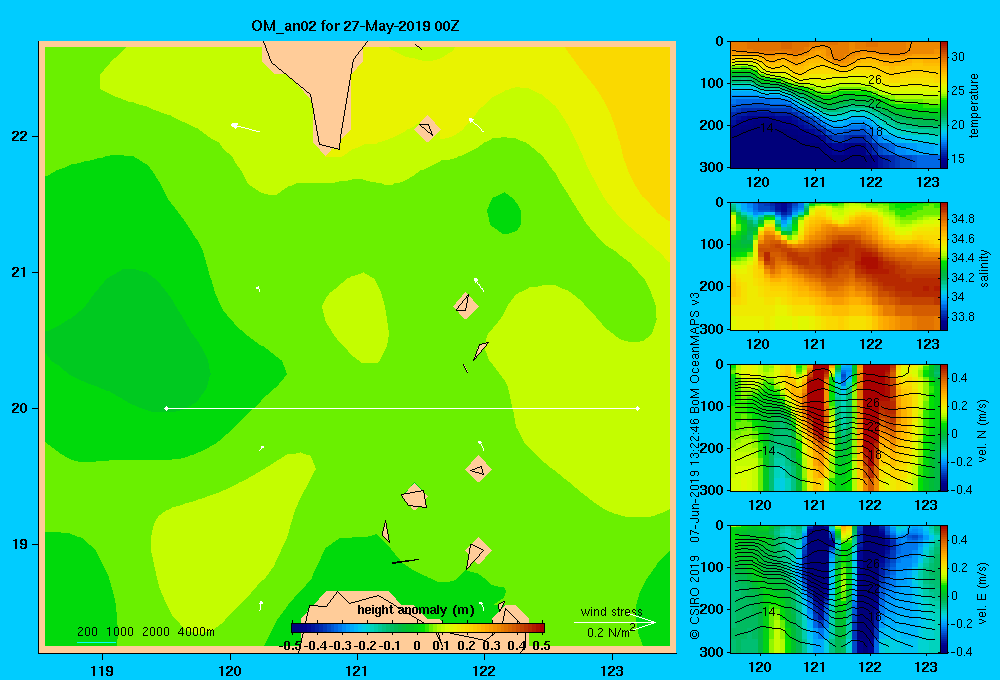Image resolution: width=1000 pixels, height=680 pixels.
Task: Click the 26 isotherm label in the temperature plot
Action: 874,80
